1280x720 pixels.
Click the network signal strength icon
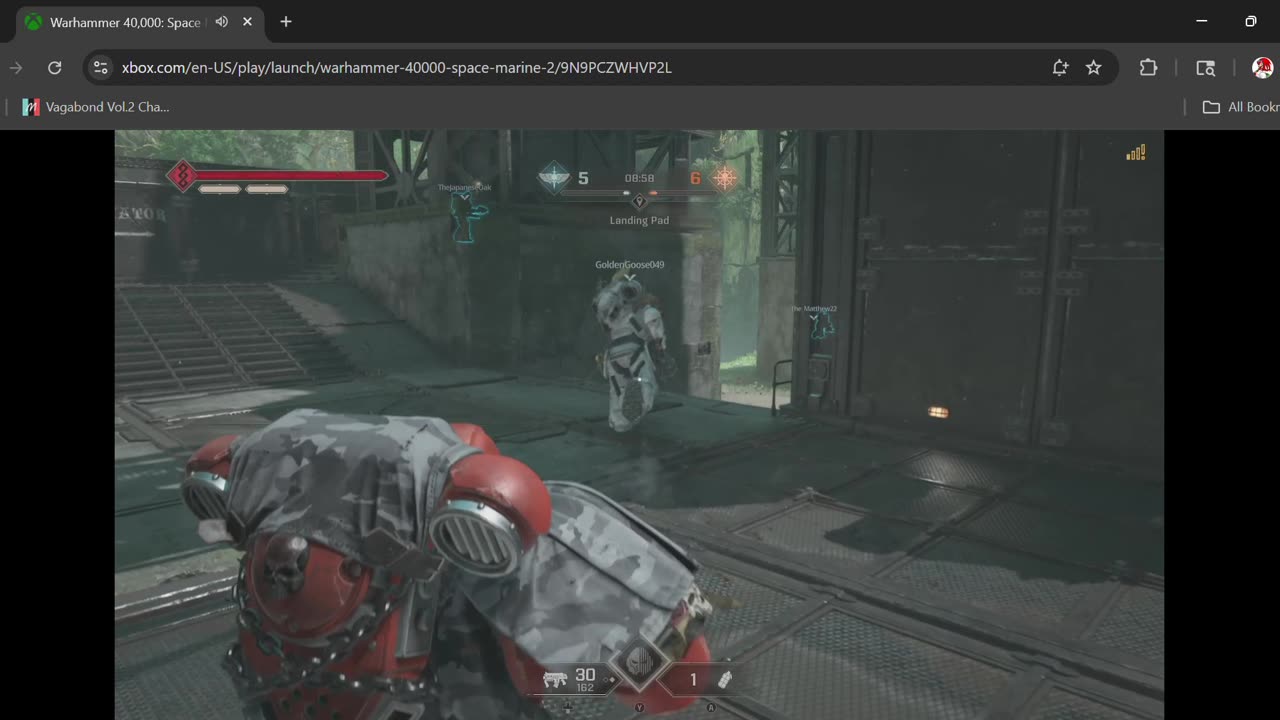coord(1136,153)
